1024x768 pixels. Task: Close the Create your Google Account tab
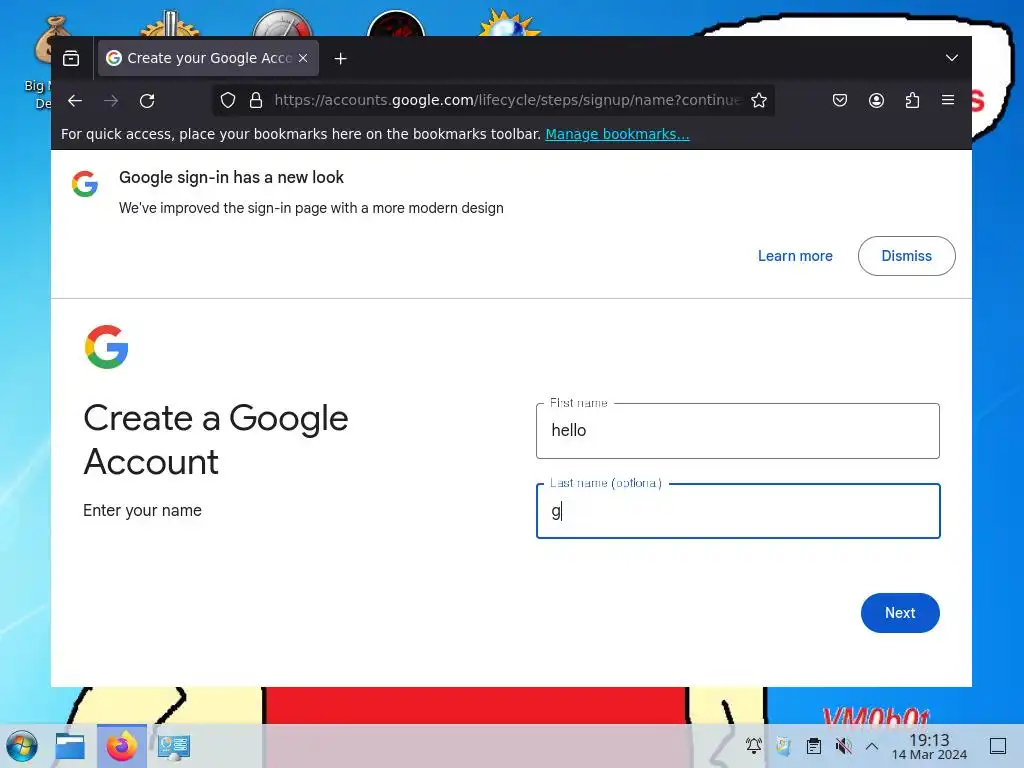(x=303, y=58)
